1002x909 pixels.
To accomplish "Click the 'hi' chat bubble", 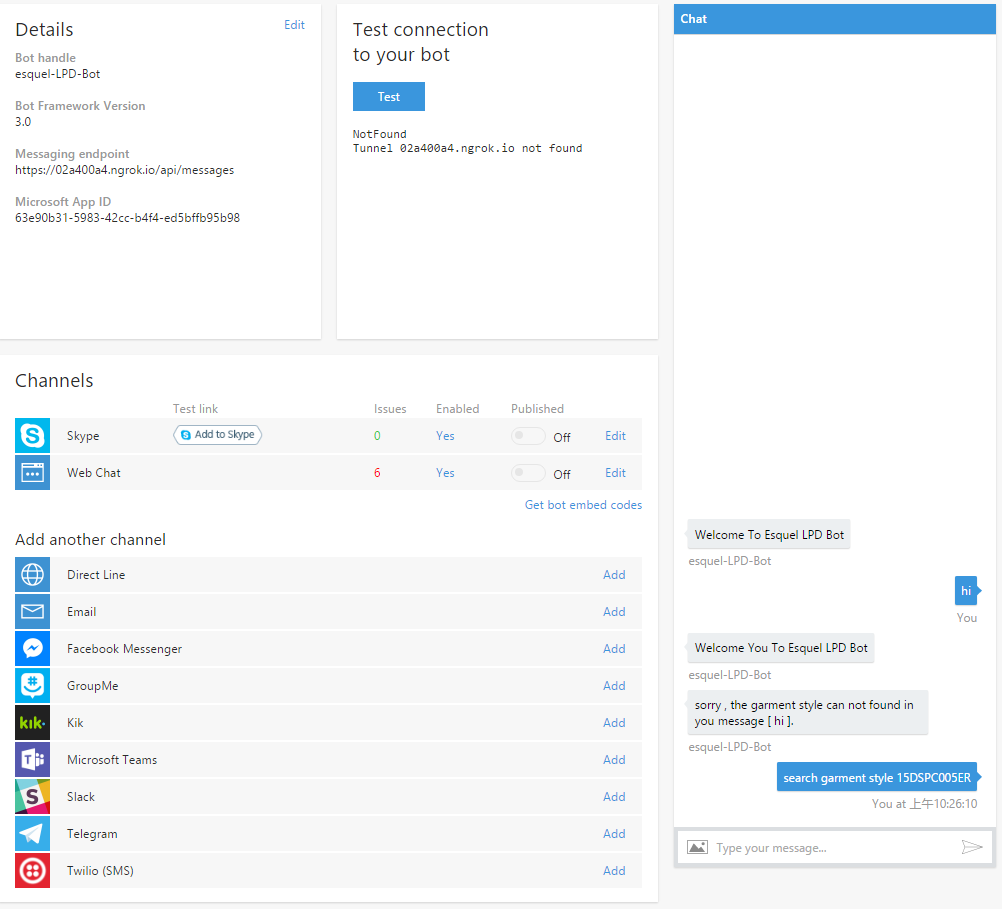I will pos(966,591).
